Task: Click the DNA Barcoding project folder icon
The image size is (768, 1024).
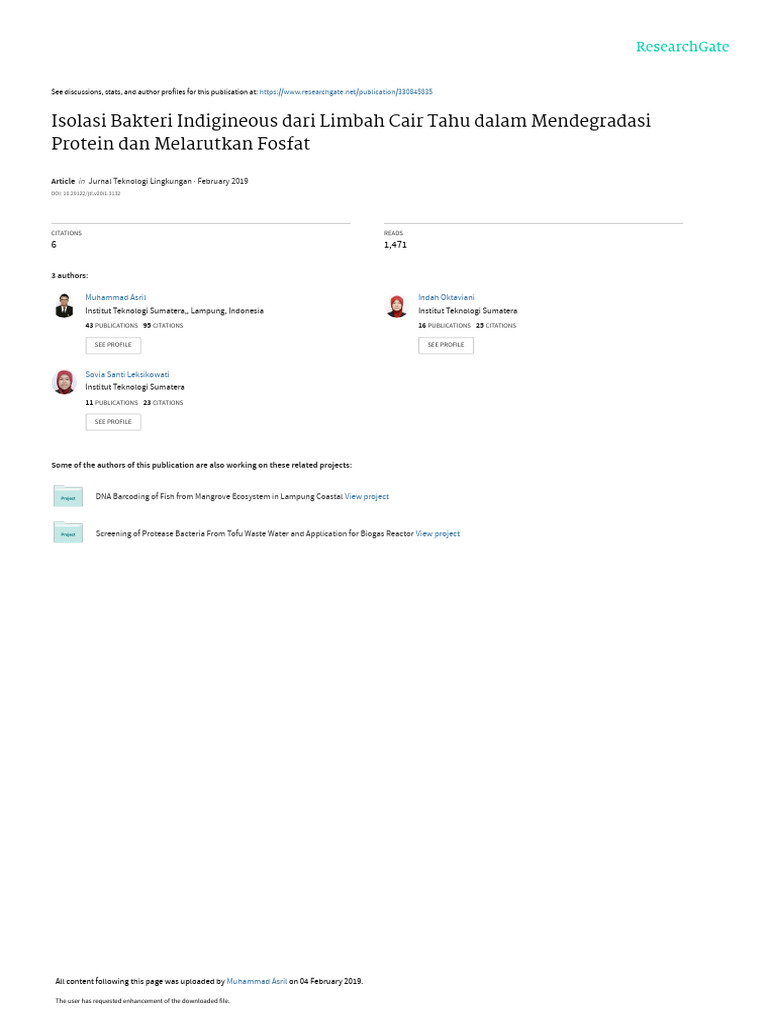Action: 68,496
